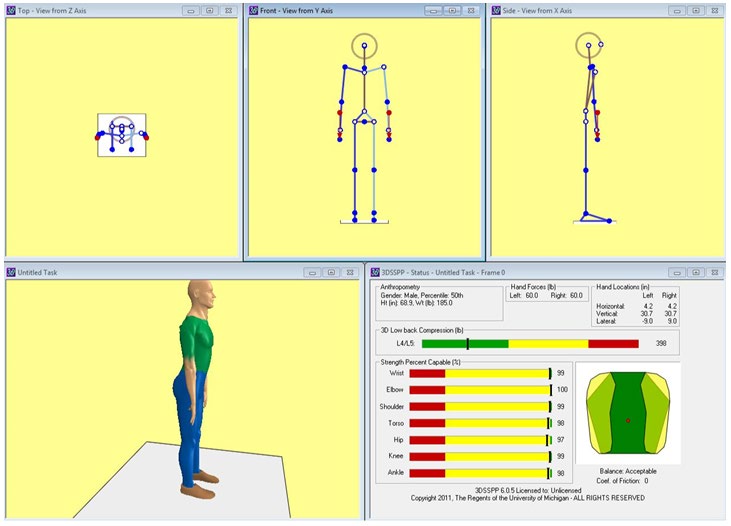Click the Vertical row in Hand Locations
This screenshot has width=731, height=526.
pos(636,314)
